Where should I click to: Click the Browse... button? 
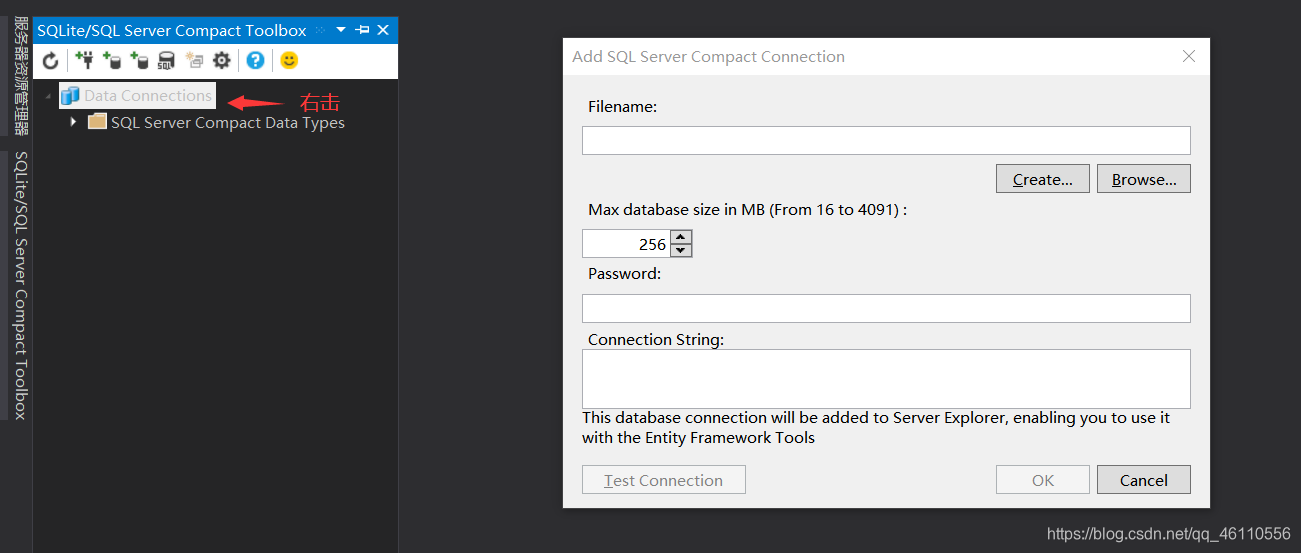click(x=1143, y=179)
